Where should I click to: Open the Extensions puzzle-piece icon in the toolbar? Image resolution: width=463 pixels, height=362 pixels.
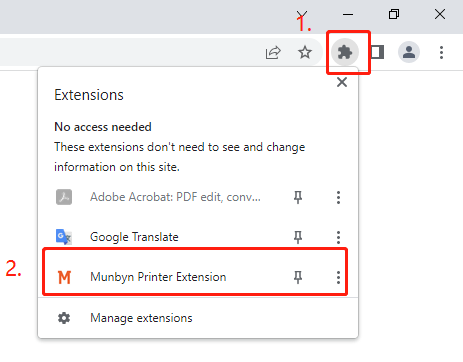(345, 52)
